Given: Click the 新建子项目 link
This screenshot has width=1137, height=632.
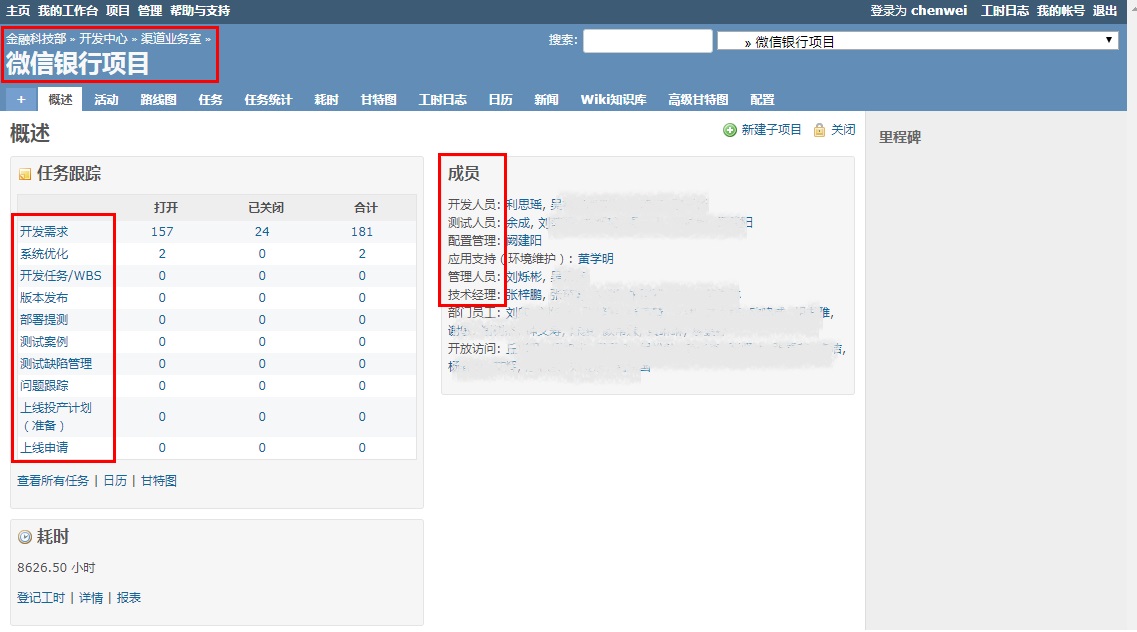Looking at the screenshot, I should click(772, 130).
